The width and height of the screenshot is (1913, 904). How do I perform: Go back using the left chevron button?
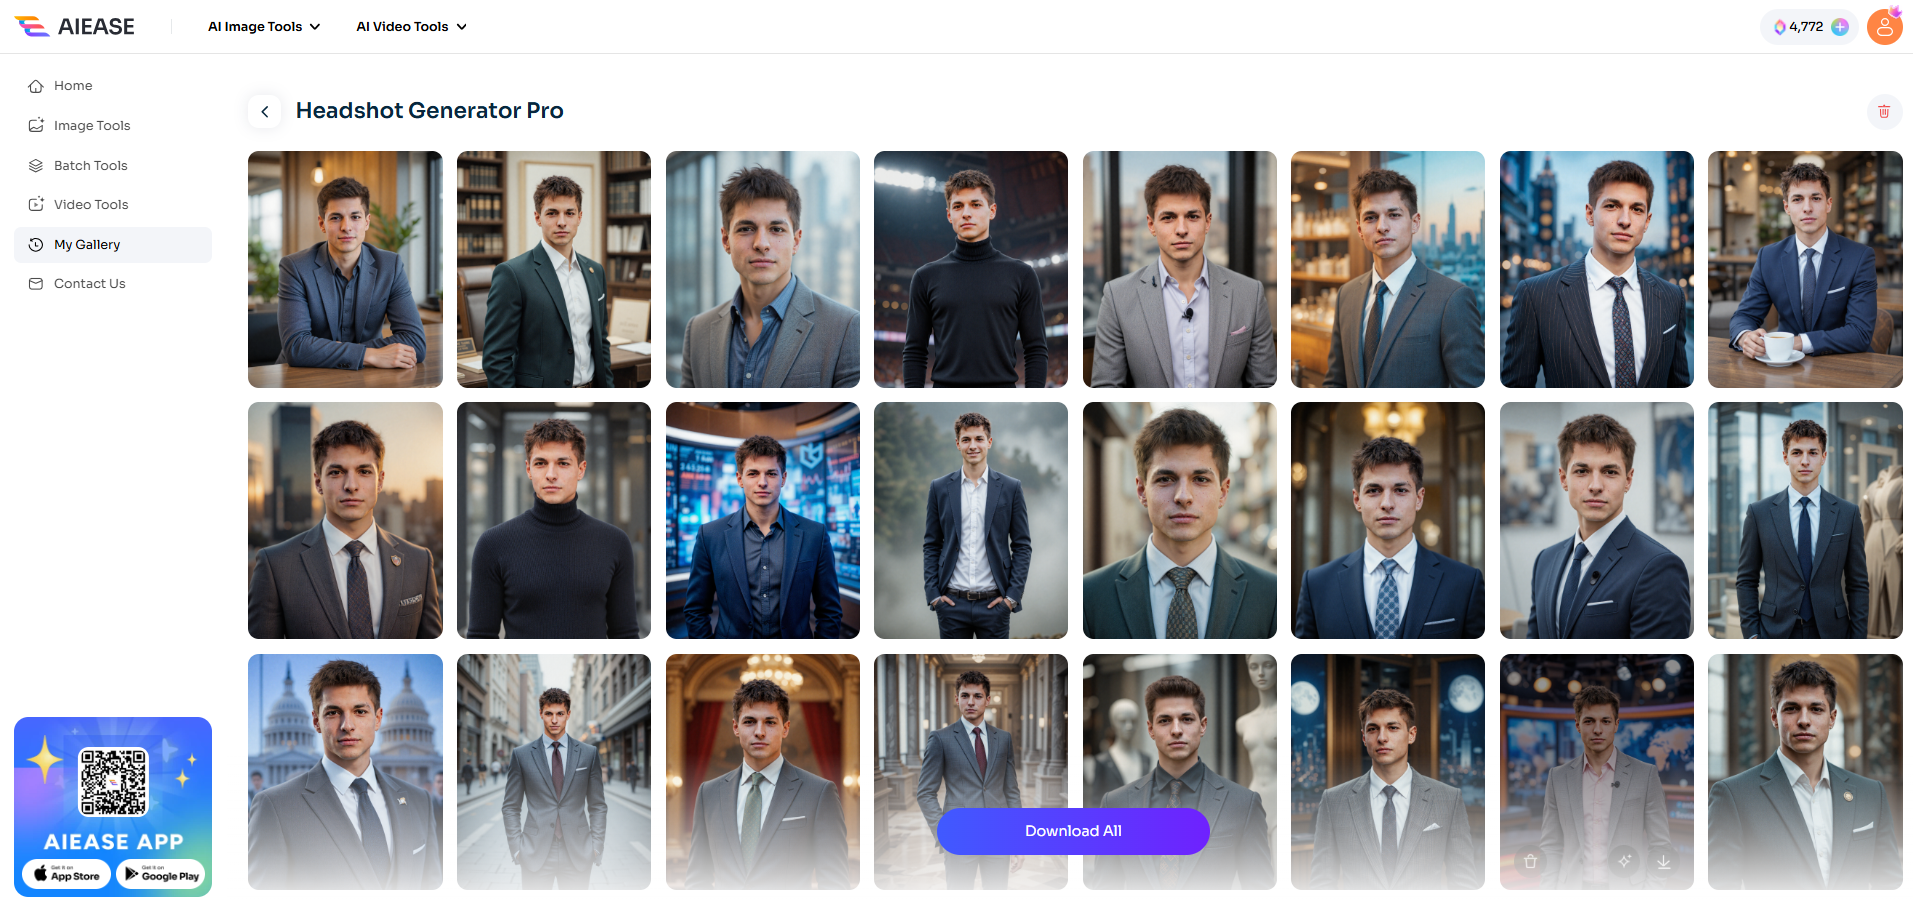pos(265,111)
